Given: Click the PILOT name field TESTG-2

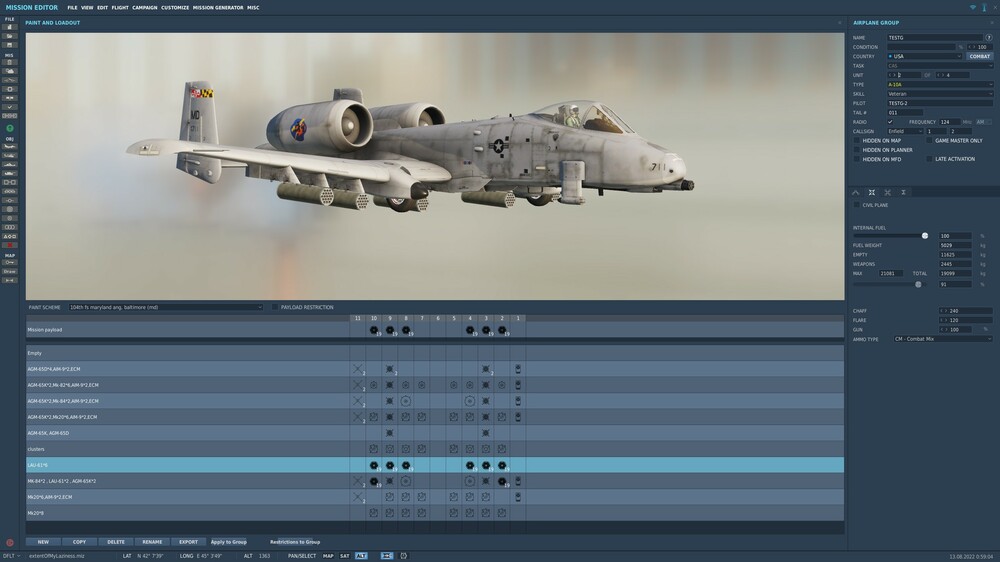Looking at the screenshot, I should pyautogui.click(x=939, y=103).
